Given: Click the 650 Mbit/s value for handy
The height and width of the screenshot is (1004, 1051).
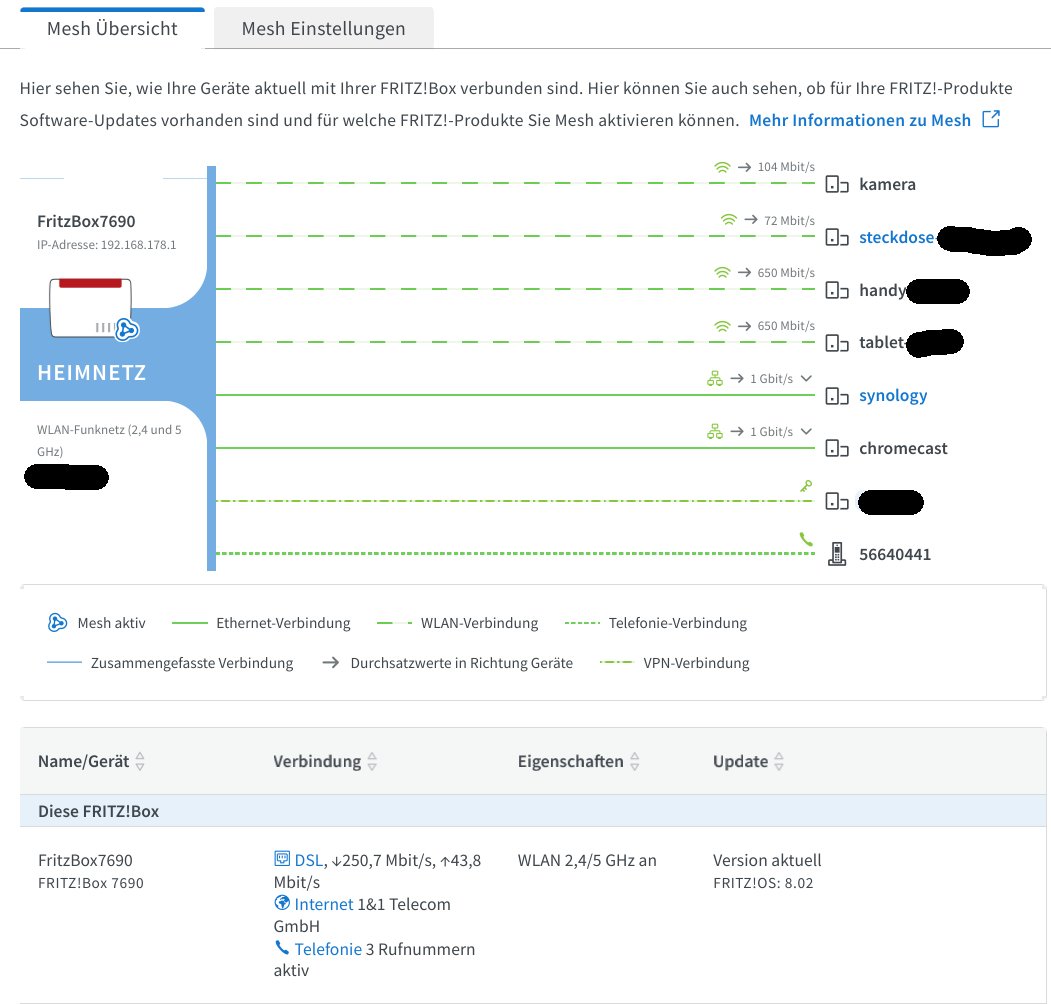Looking at the screenshot, I should 786,273.
